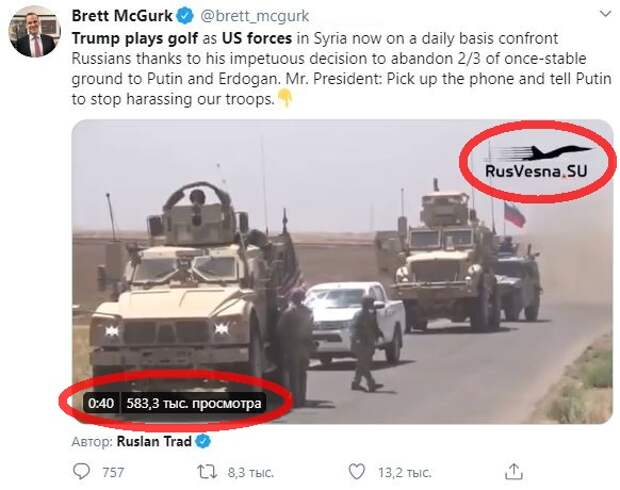
Task: Like the tweet with the heart icon
Action: (357, 471)
